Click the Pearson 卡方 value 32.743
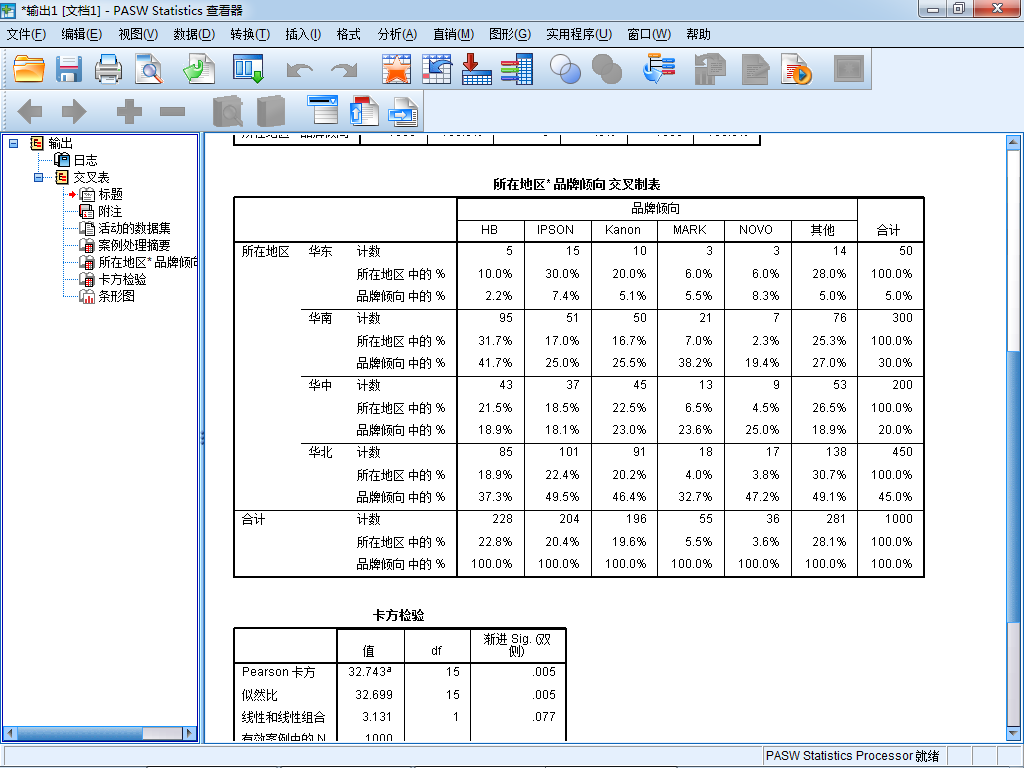 (370, 671)
